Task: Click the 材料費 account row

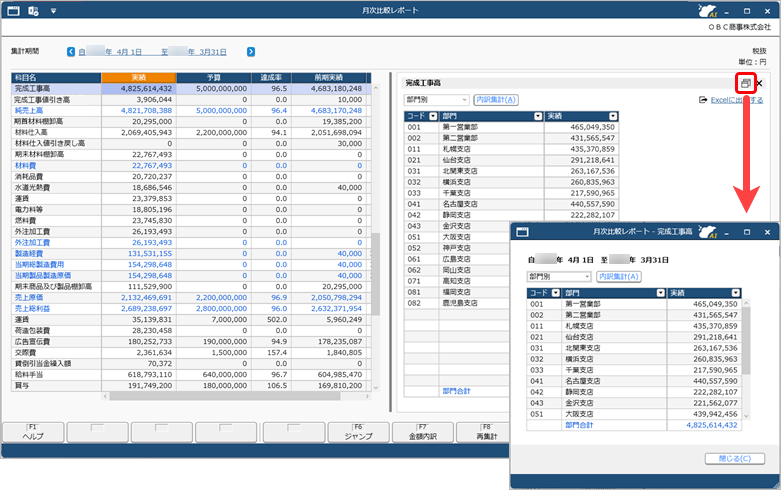Action: (191, 165)
